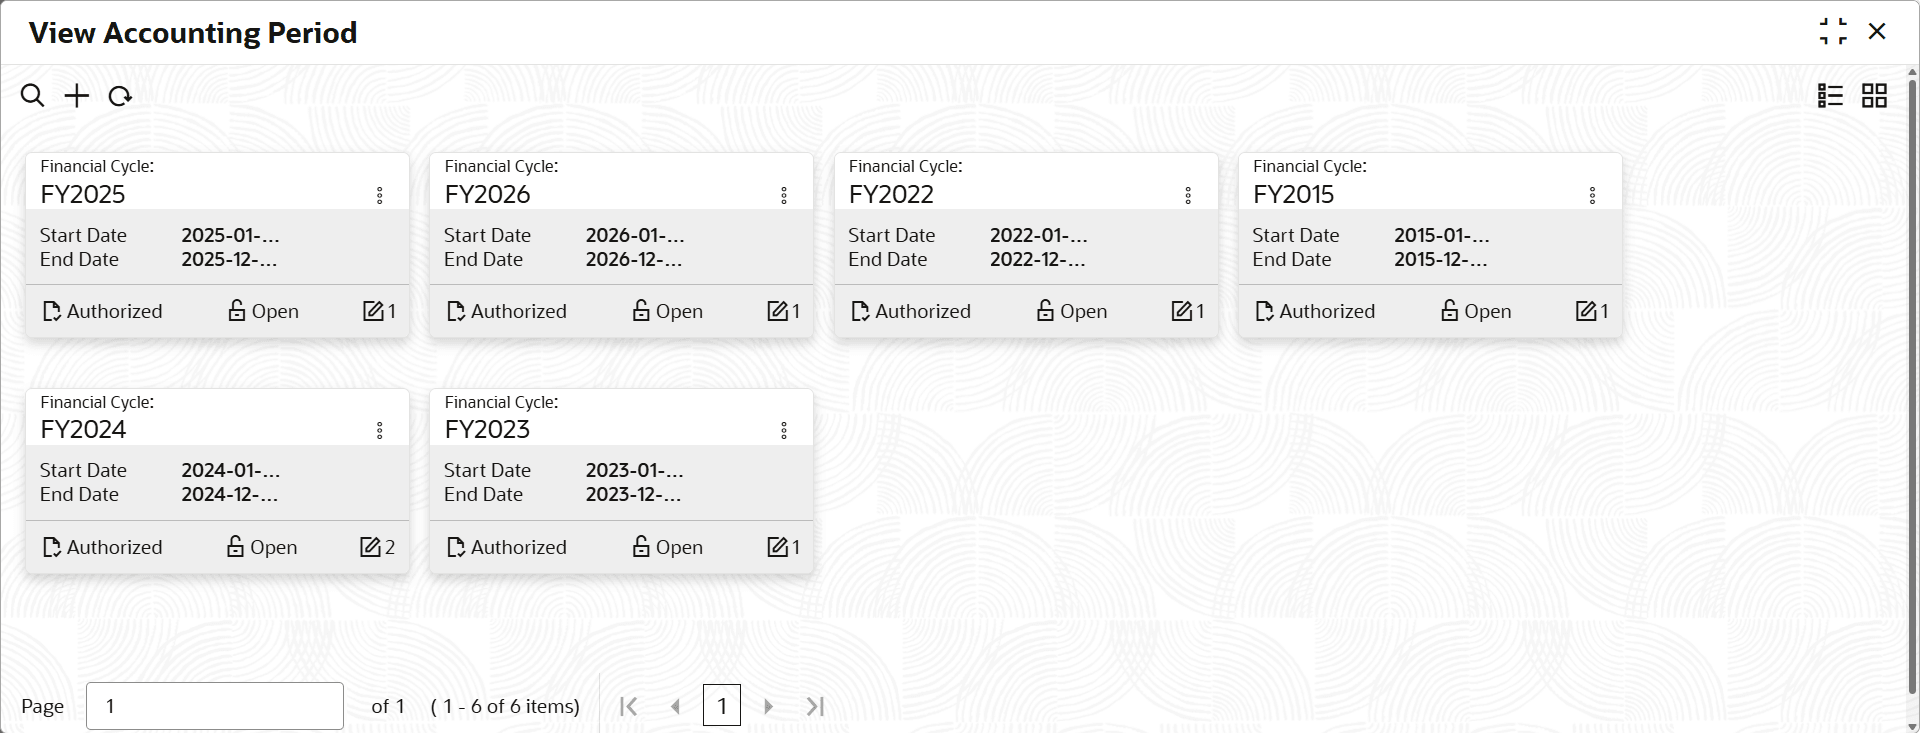Add a new accounting period
Screen dimensions: 1920x733
76,96
